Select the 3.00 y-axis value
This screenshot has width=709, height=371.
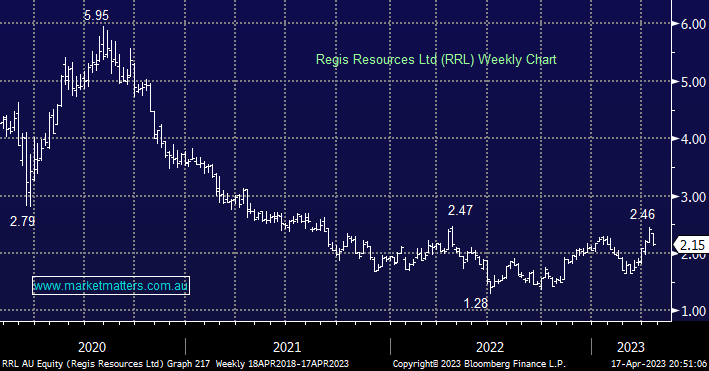694,197
